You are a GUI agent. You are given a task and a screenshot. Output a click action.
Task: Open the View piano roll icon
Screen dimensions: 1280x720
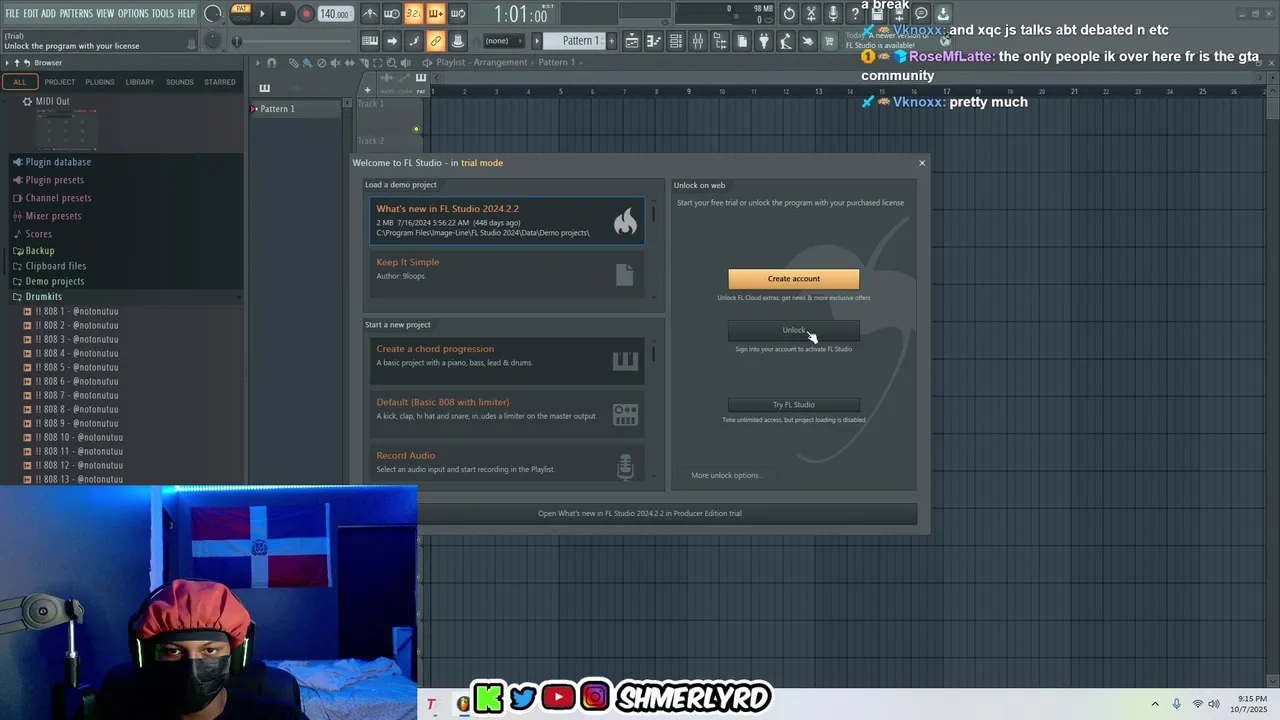(x=654, y=41)
